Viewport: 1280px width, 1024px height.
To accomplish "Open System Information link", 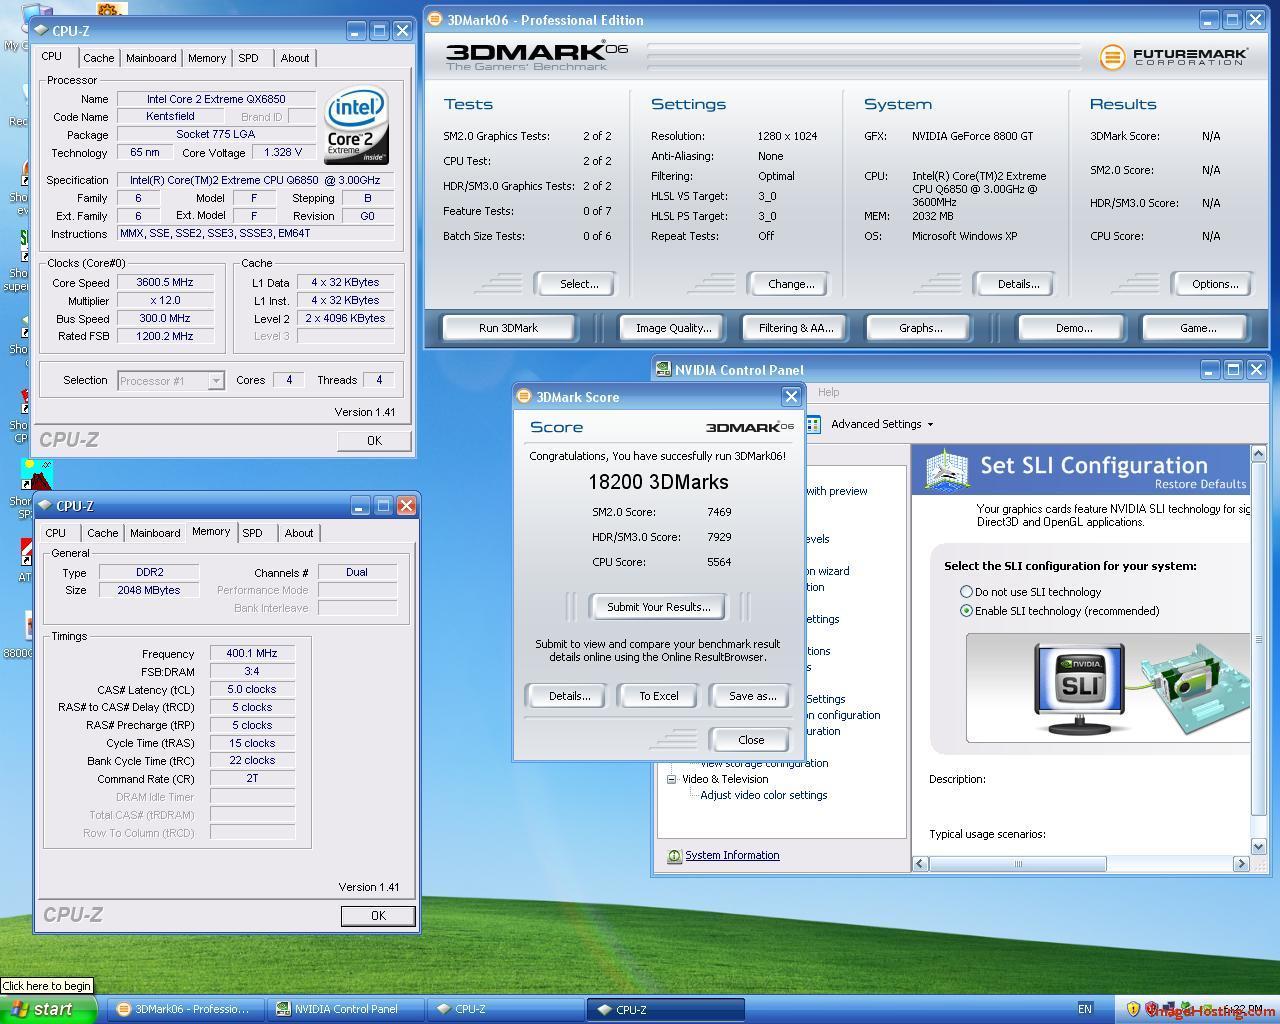I will 732,855.
